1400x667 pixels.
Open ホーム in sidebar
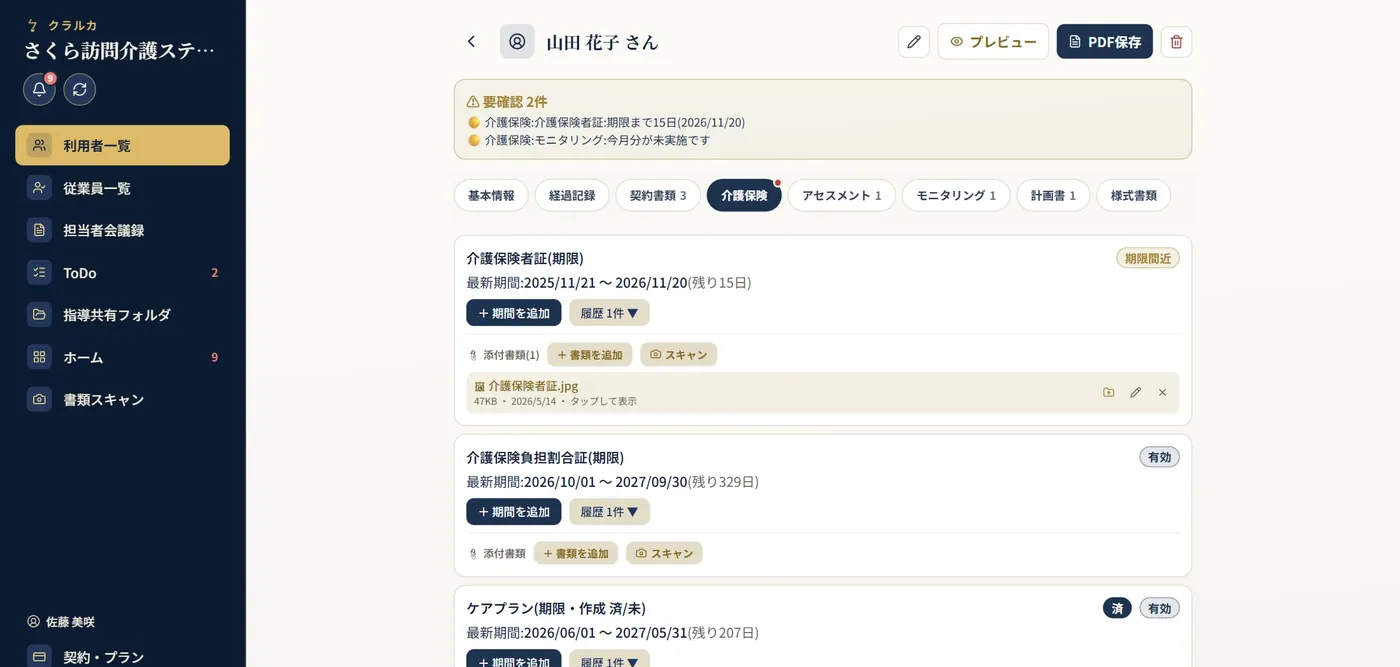122,357
